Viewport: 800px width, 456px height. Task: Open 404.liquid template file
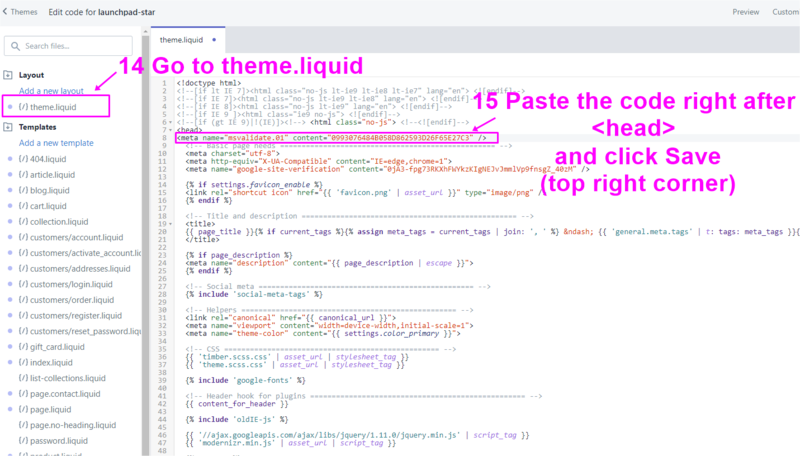[x=47, y=159]
